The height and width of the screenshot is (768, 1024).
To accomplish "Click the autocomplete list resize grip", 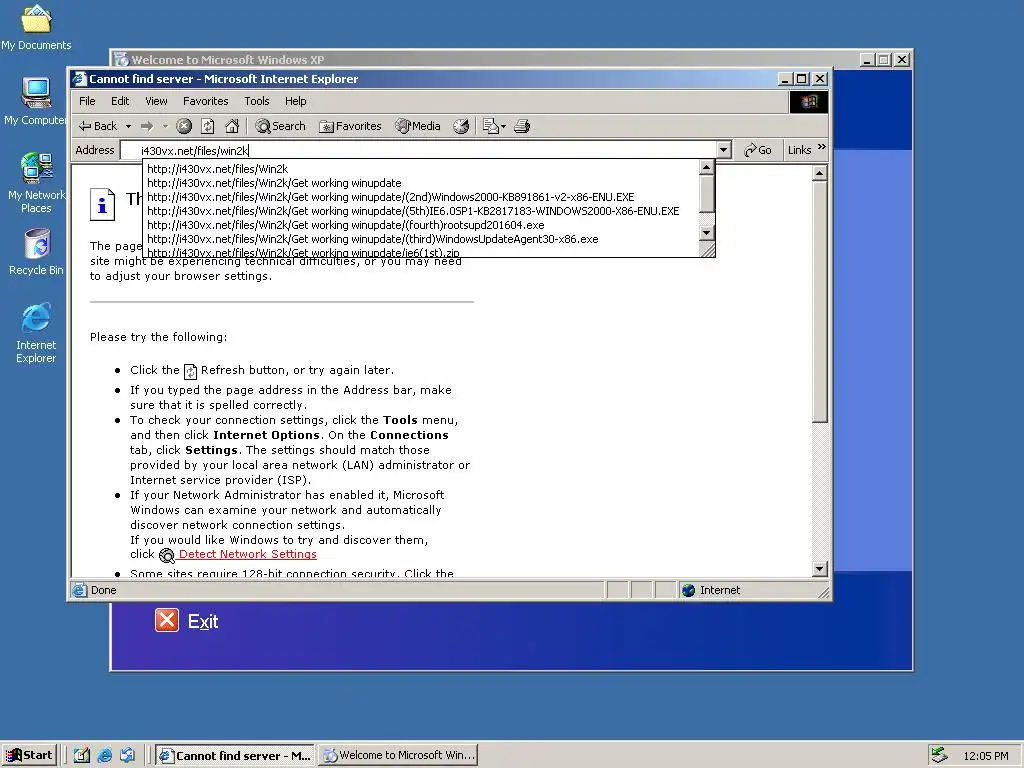I will tap(708, 249).
